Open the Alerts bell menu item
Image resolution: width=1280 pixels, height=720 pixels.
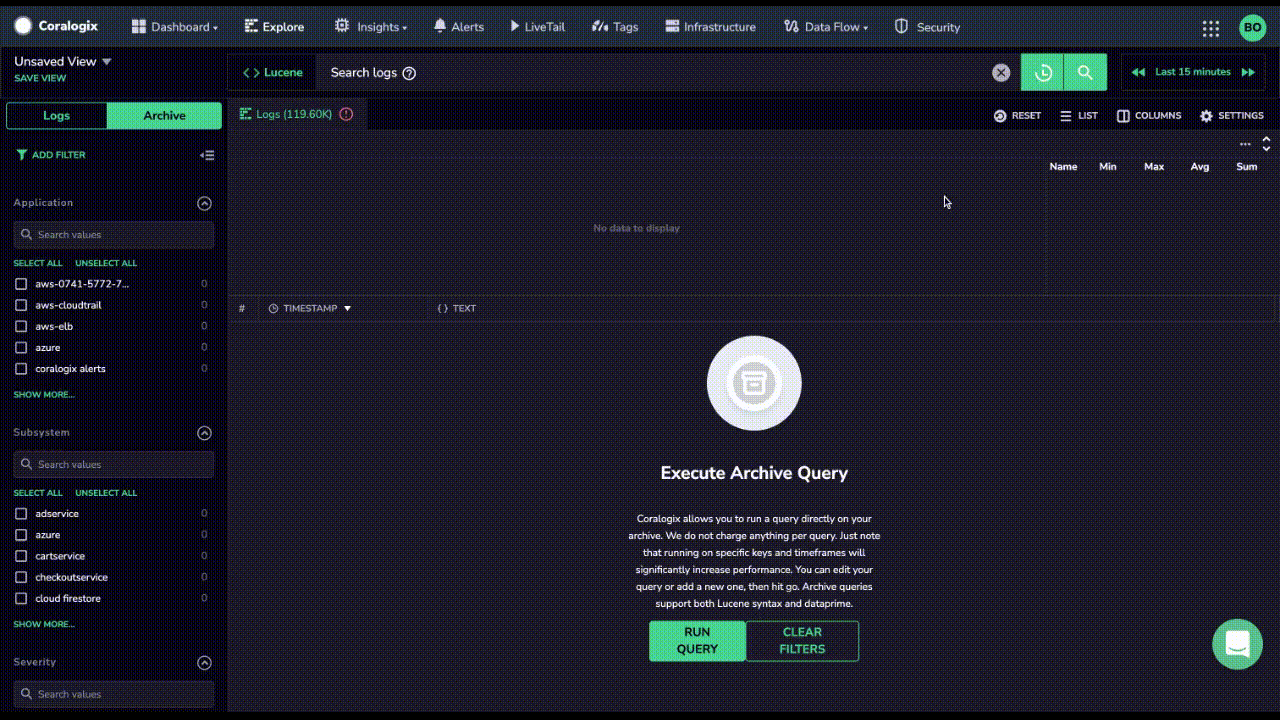click(458, 27)
